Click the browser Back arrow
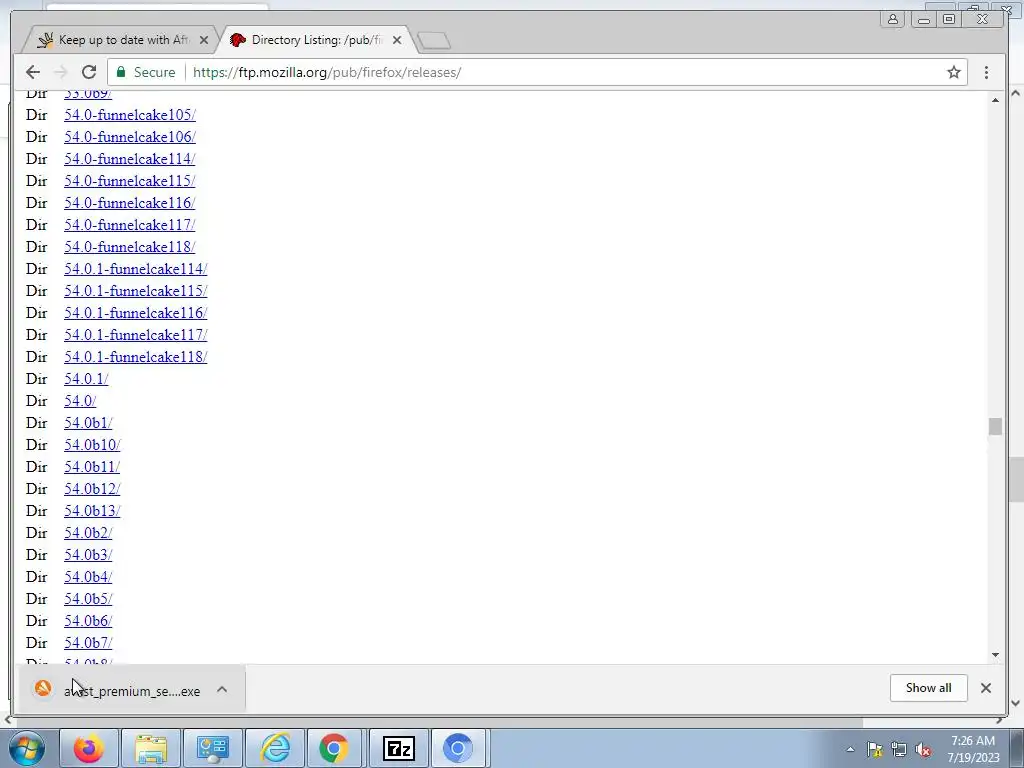Image resolution: width=1024 pixels, height=768 pixels. 33,72
